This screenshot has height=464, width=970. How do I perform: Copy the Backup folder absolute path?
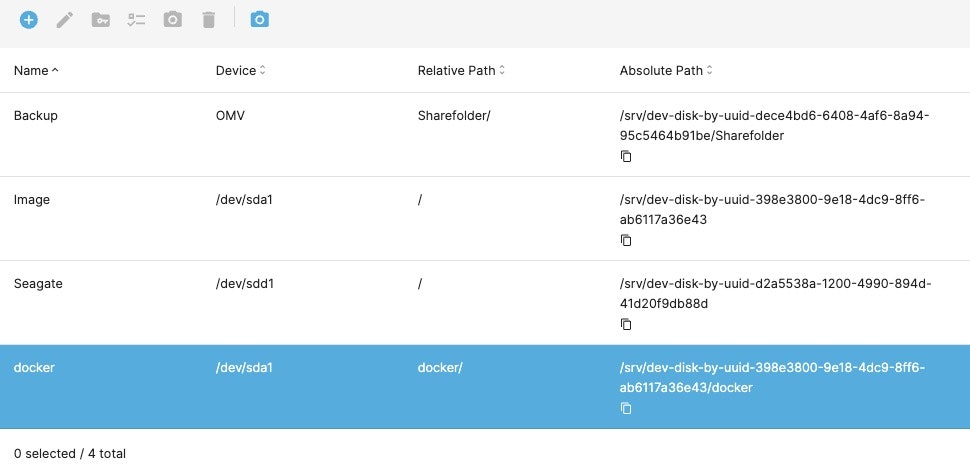pyautogui.click(x=626, y=156)
